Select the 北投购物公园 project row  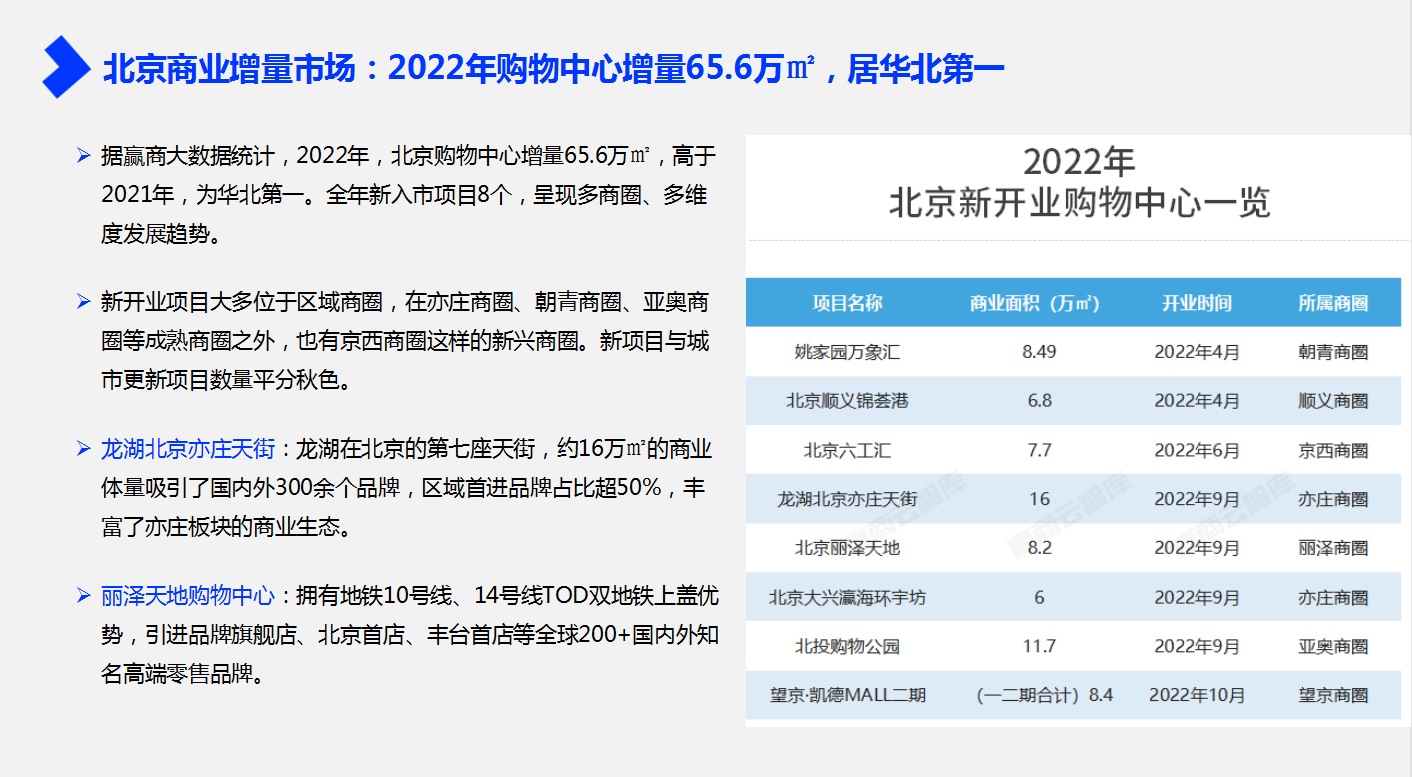click(847, 646)
